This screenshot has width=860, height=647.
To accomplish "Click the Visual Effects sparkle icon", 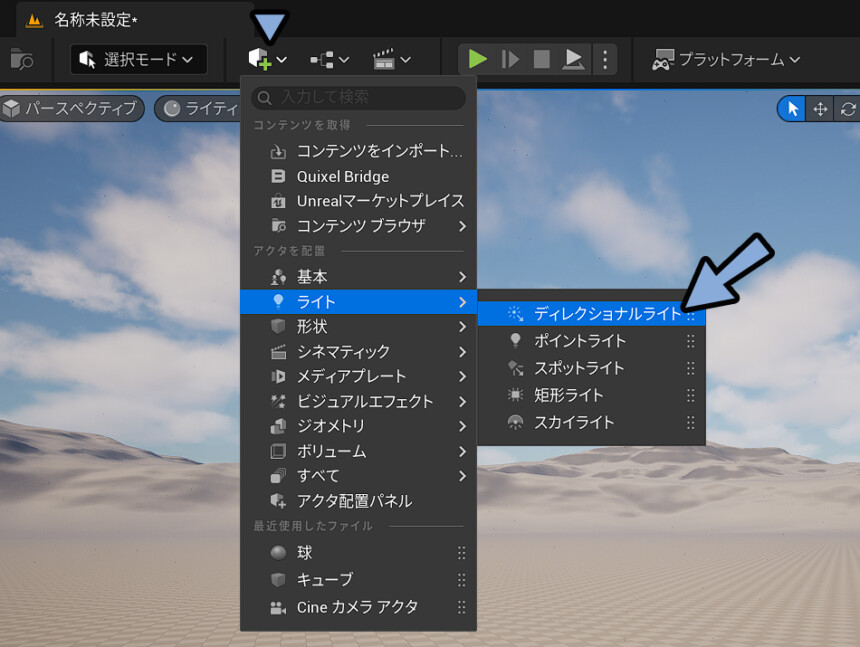I will [278, 401].
